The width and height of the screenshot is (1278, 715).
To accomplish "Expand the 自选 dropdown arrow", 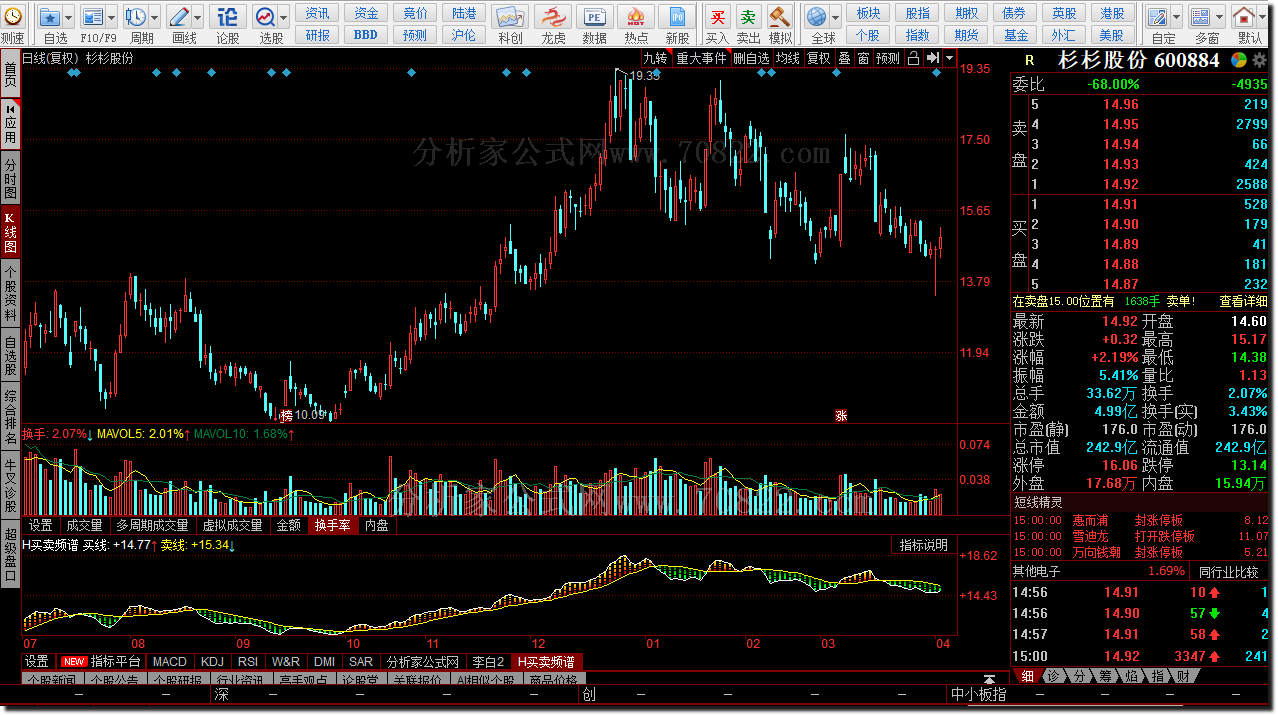I will pyautogui.click(x=67, y=17).
